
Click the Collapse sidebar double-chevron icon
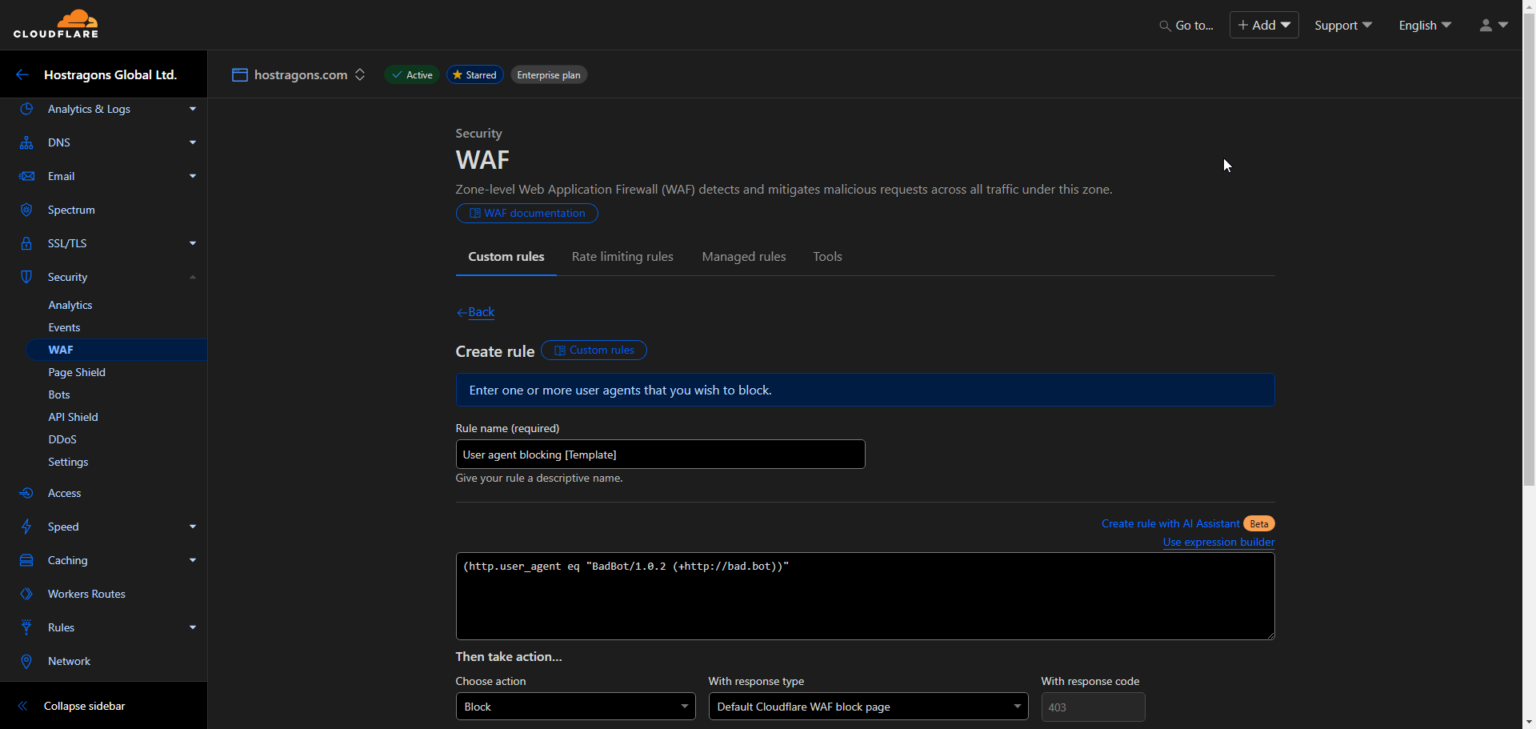pos(23,706)
